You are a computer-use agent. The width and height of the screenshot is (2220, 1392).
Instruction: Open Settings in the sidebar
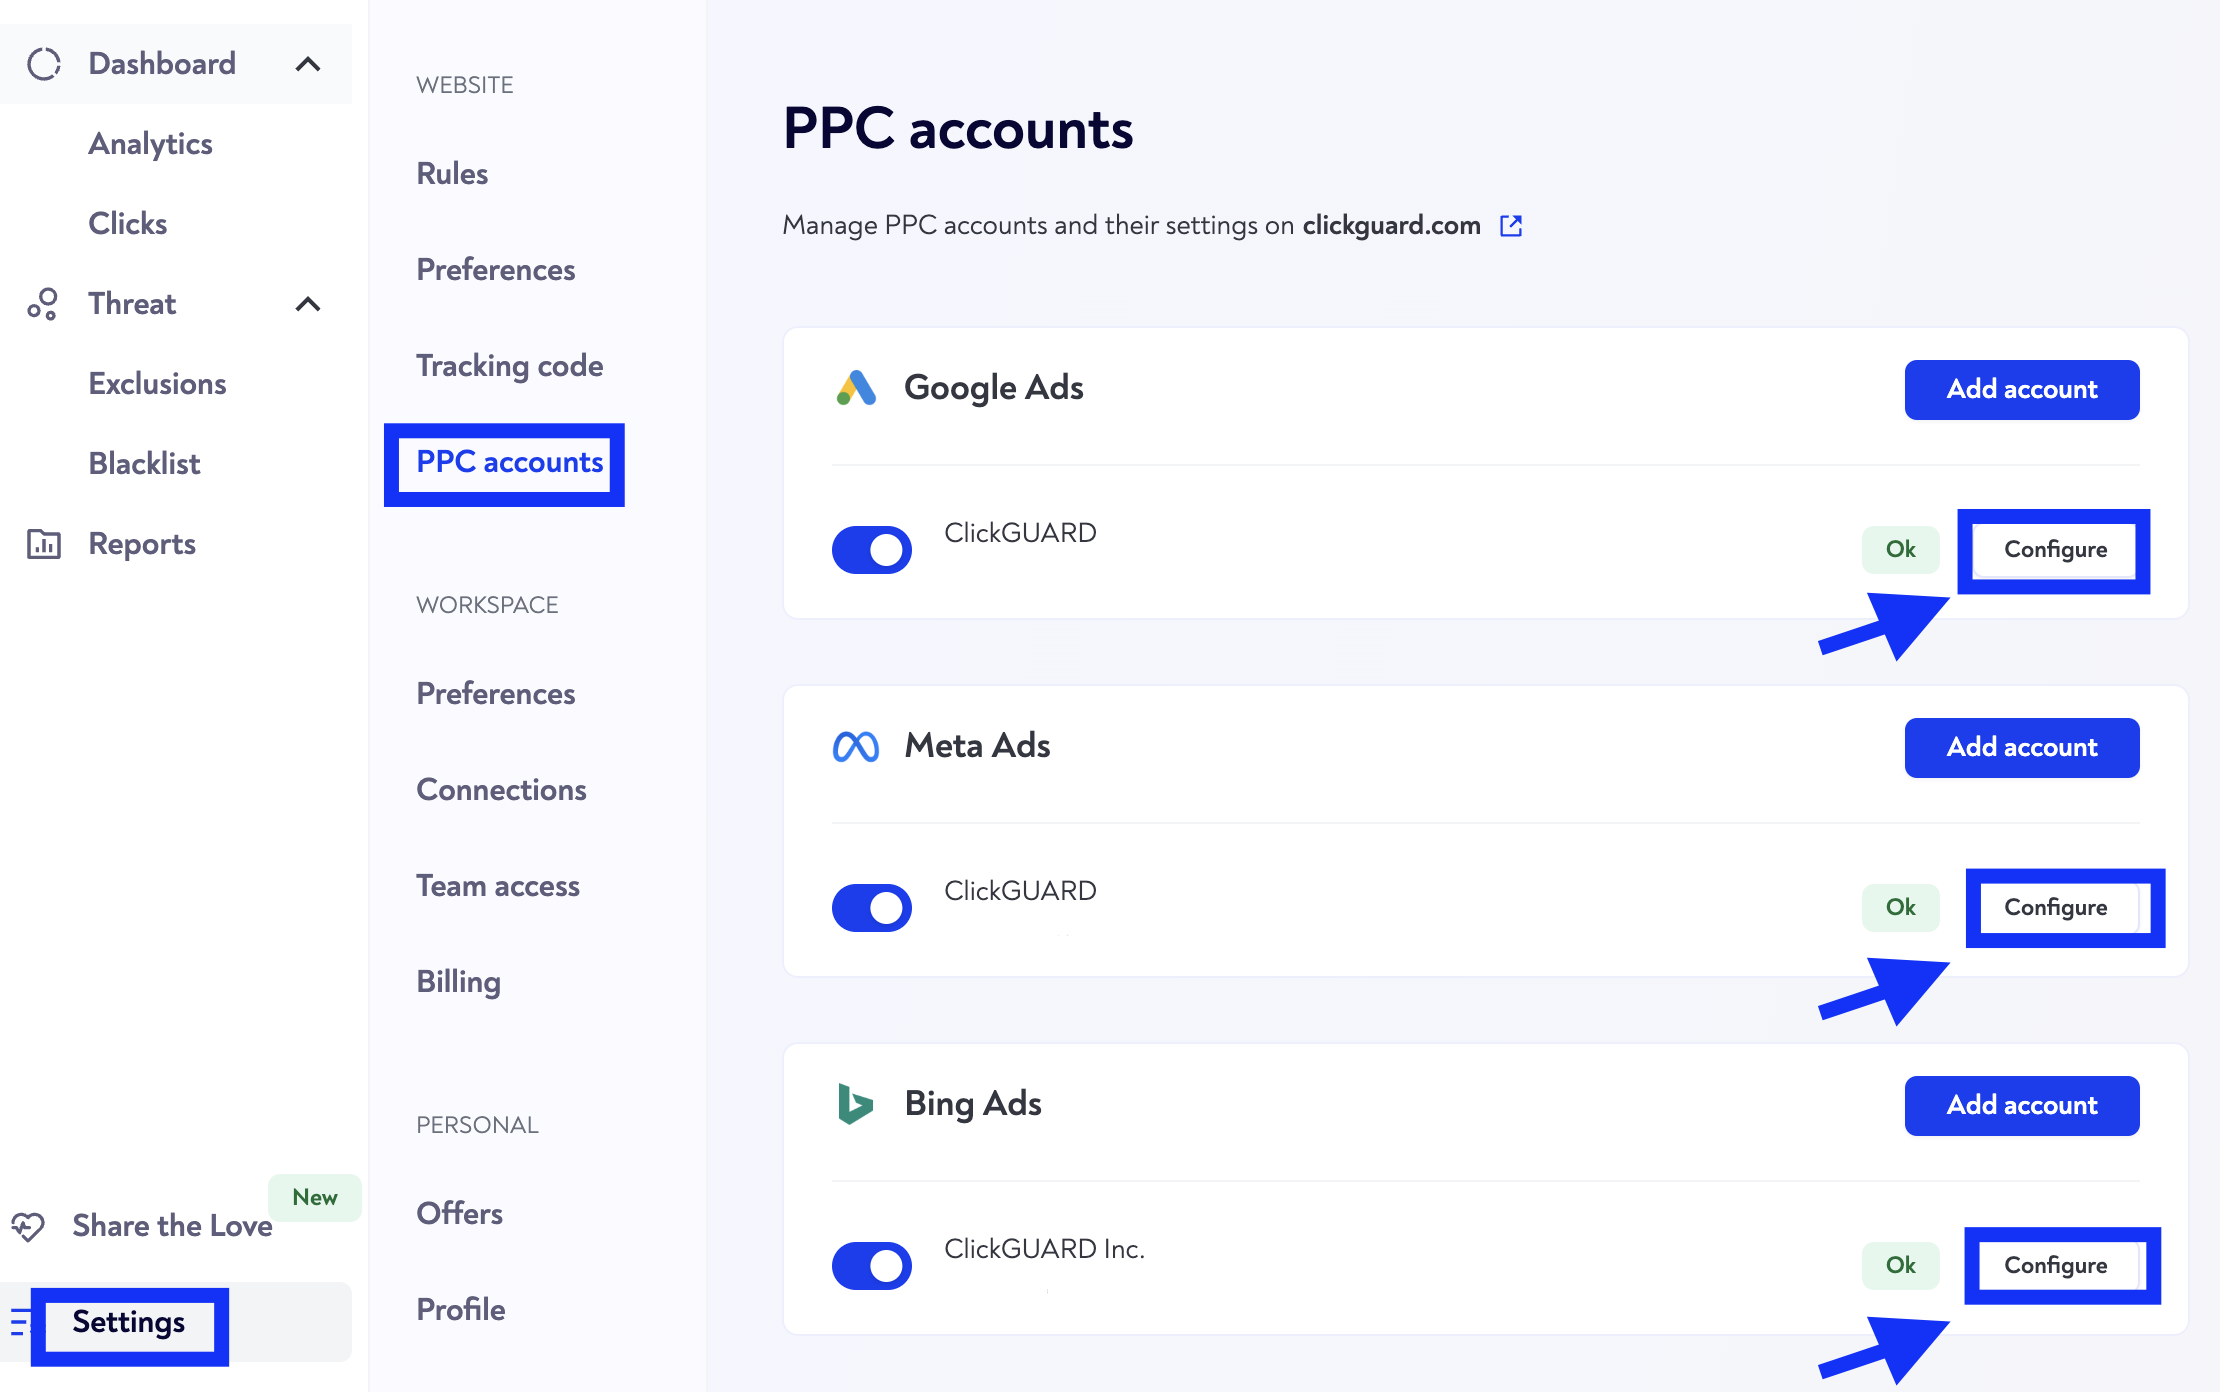point(129,1322)
